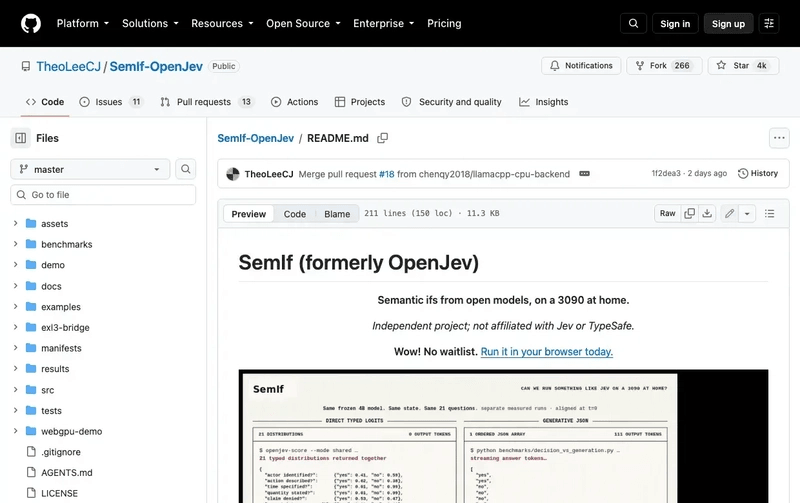Copy raw file contents icon
The width and height of the screenshot is (800, 503).
pos(689,214)
